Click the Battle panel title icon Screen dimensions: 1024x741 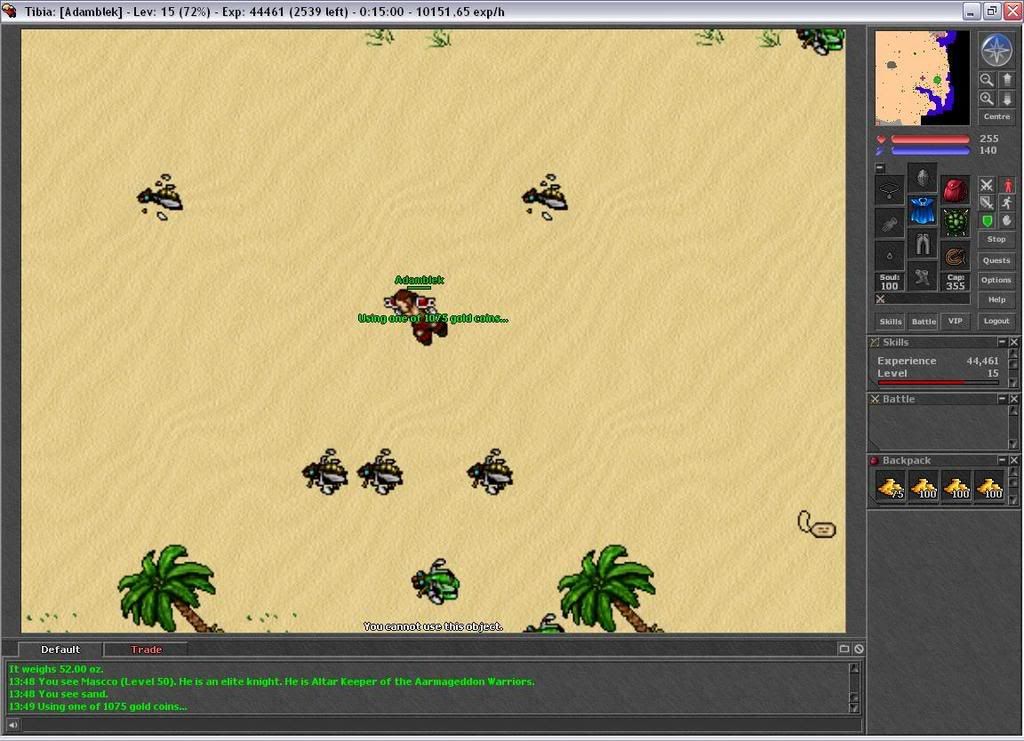(x=874, y=399)
